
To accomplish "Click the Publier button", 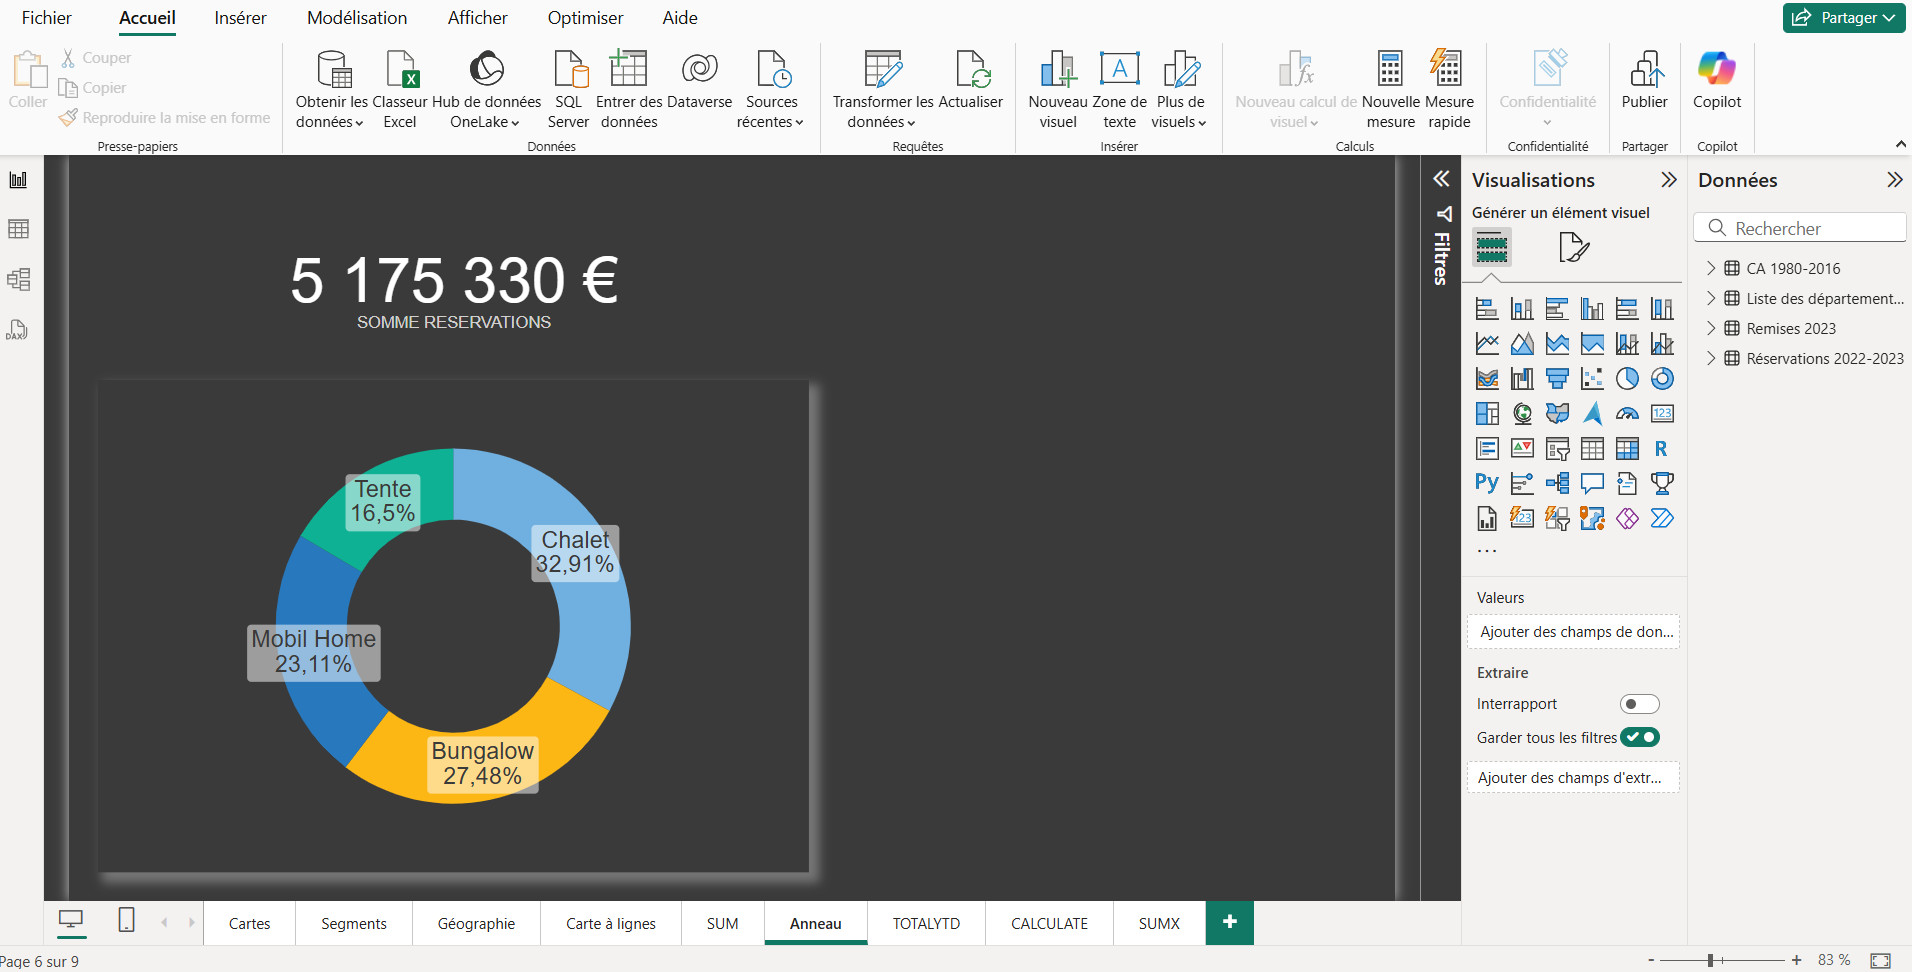I will [x=1645, y=80].
